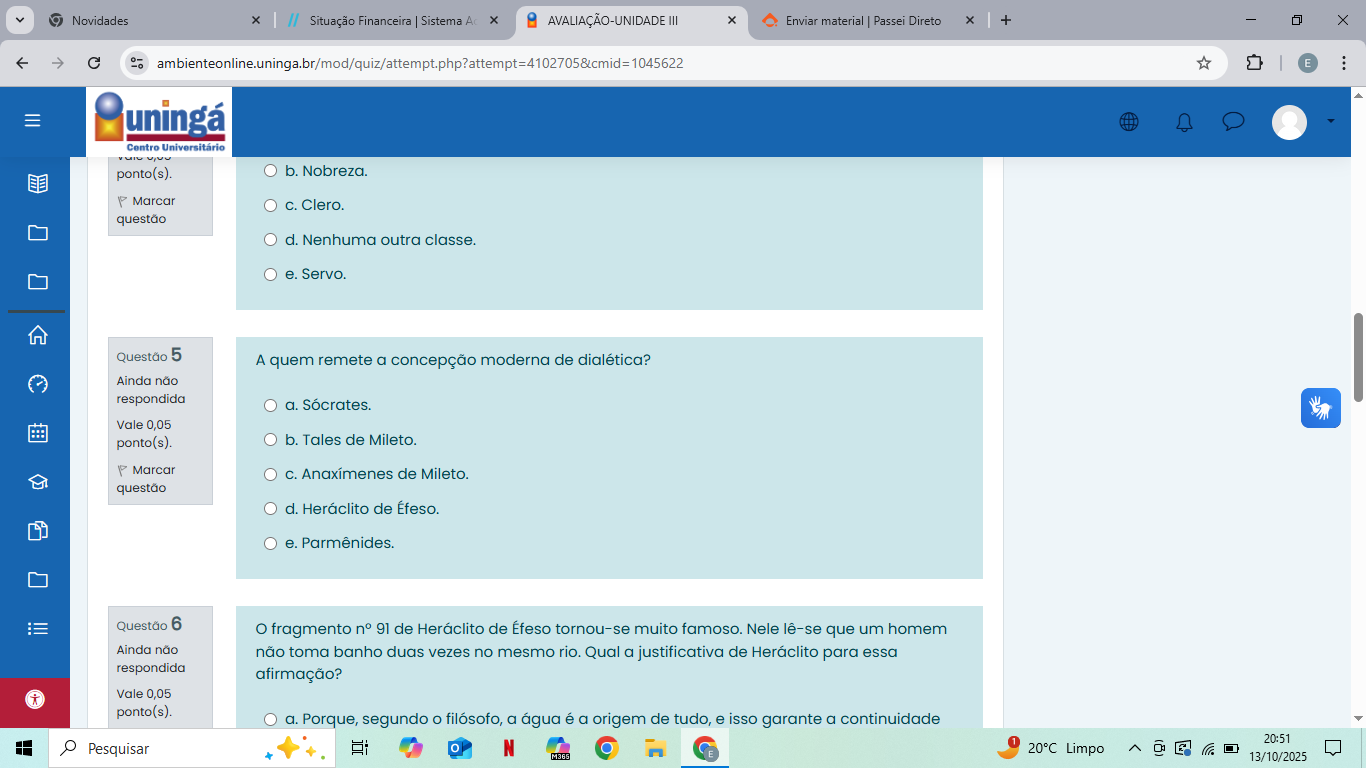Choose option 'c. Clero'
Viewport: 1366px width, 768px height.
pyautogui.click(x=270, y=205)
